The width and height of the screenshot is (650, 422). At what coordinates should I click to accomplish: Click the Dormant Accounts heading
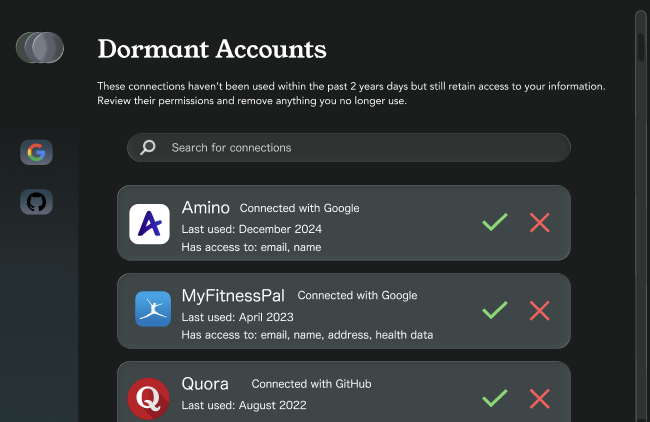212,48
